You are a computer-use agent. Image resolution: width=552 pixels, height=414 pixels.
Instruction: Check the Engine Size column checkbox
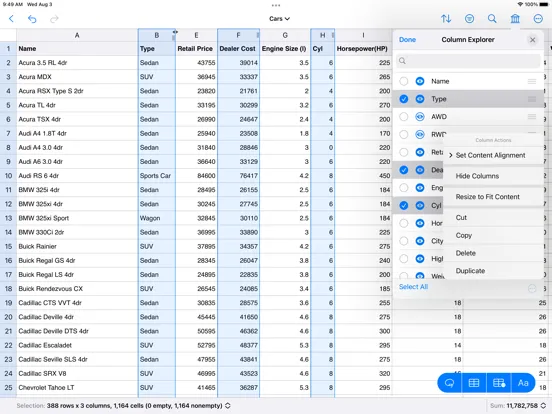(404, 188)
